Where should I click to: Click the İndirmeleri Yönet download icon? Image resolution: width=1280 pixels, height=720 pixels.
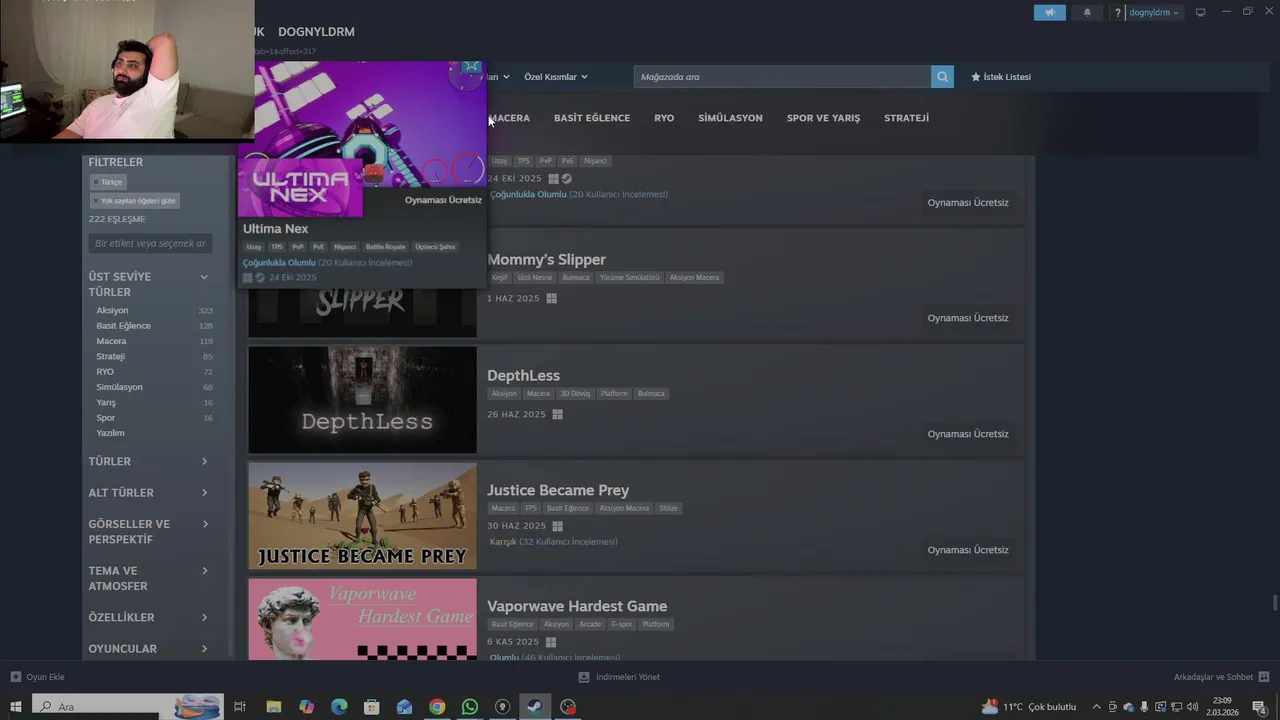pyautogui.click(x=584, y=677)
